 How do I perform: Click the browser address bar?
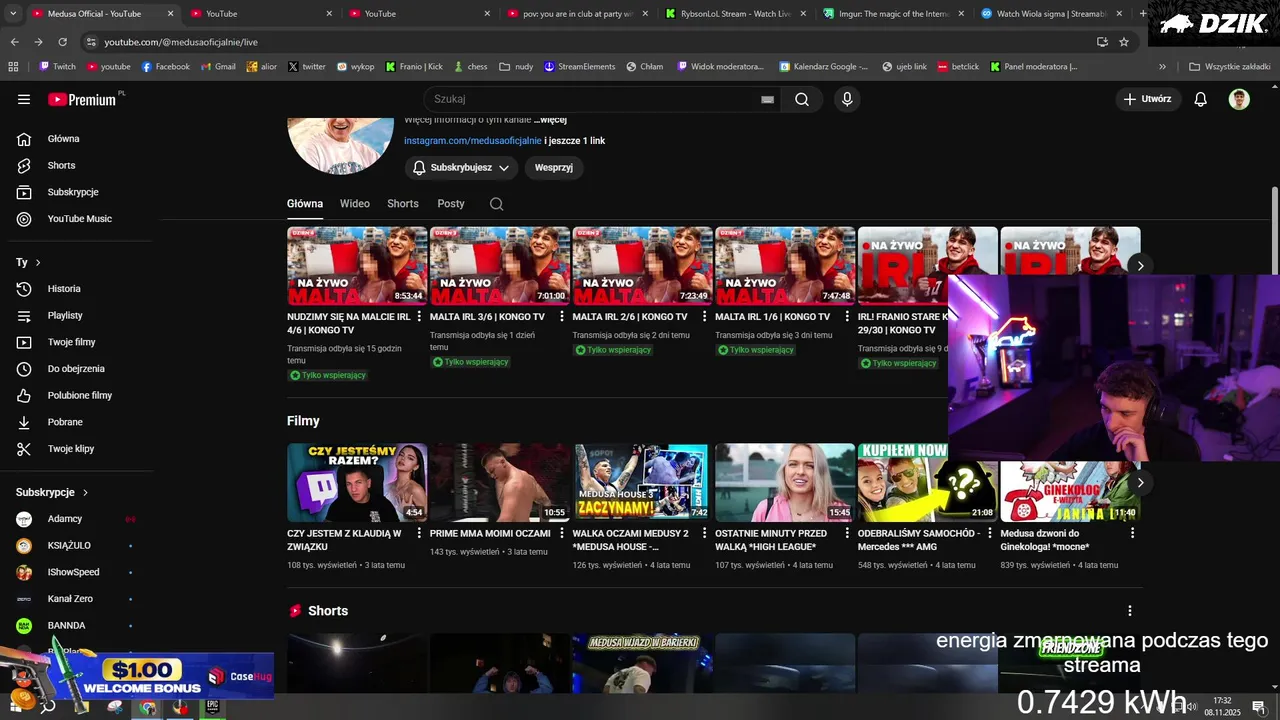tap(590, 42)
